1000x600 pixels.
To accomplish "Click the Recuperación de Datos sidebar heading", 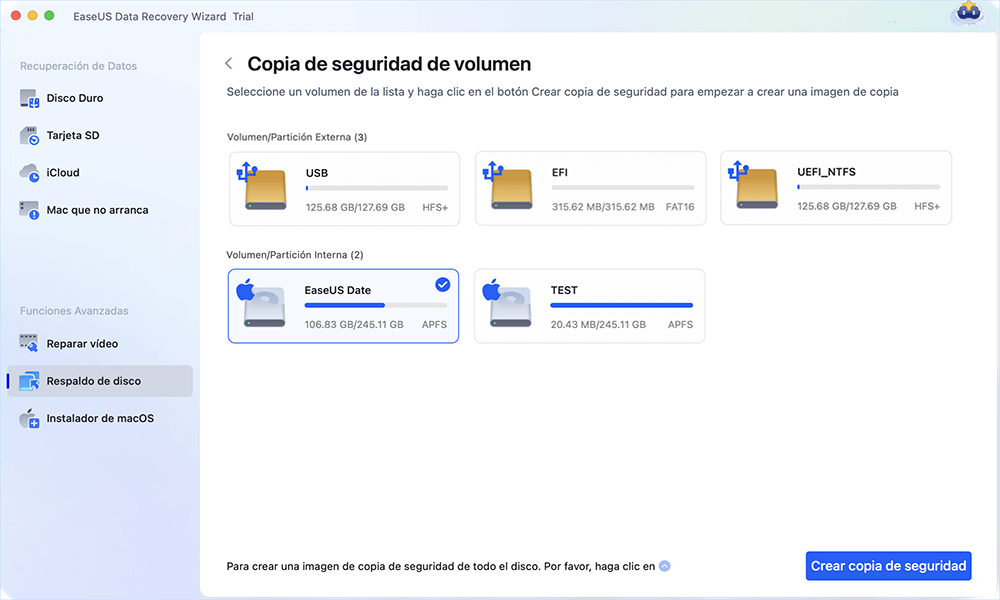I will tap(78, 66).
